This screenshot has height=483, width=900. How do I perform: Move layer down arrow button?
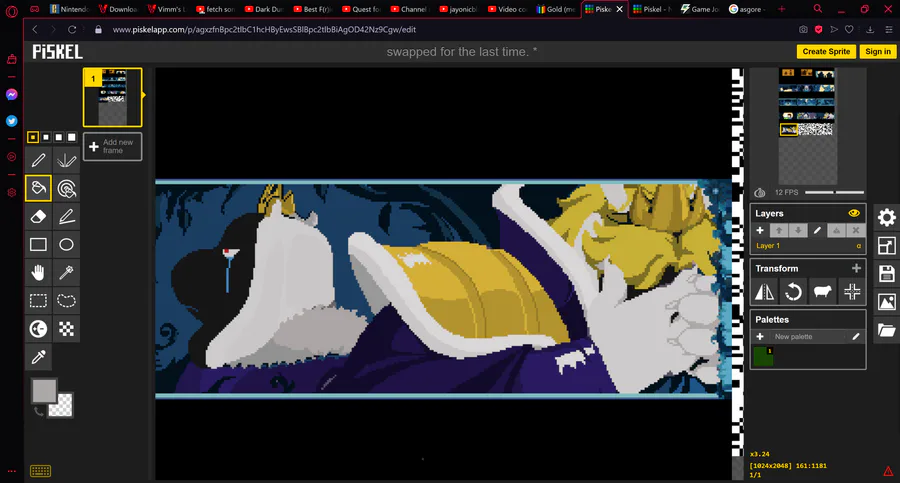798,230
